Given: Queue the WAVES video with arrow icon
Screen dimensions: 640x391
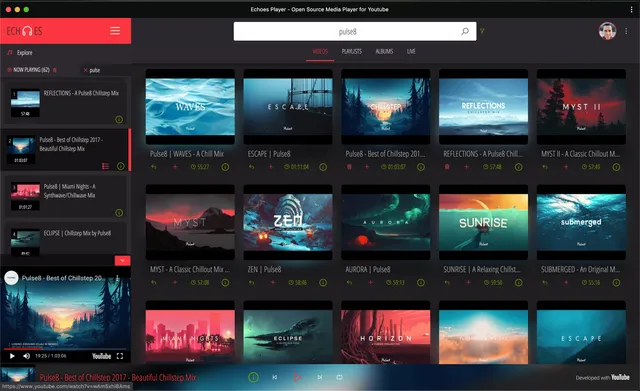Looking at the screenshot, I should point(153,167).
